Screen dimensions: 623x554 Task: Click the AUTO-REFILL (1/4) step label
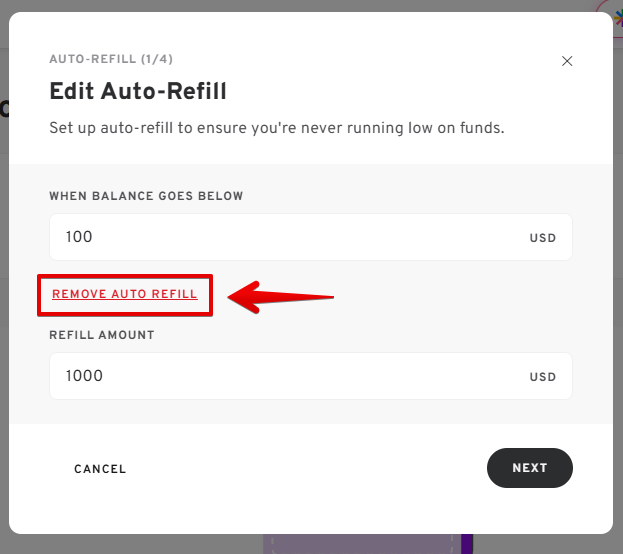pyautogui.click(x=103, y=60)
